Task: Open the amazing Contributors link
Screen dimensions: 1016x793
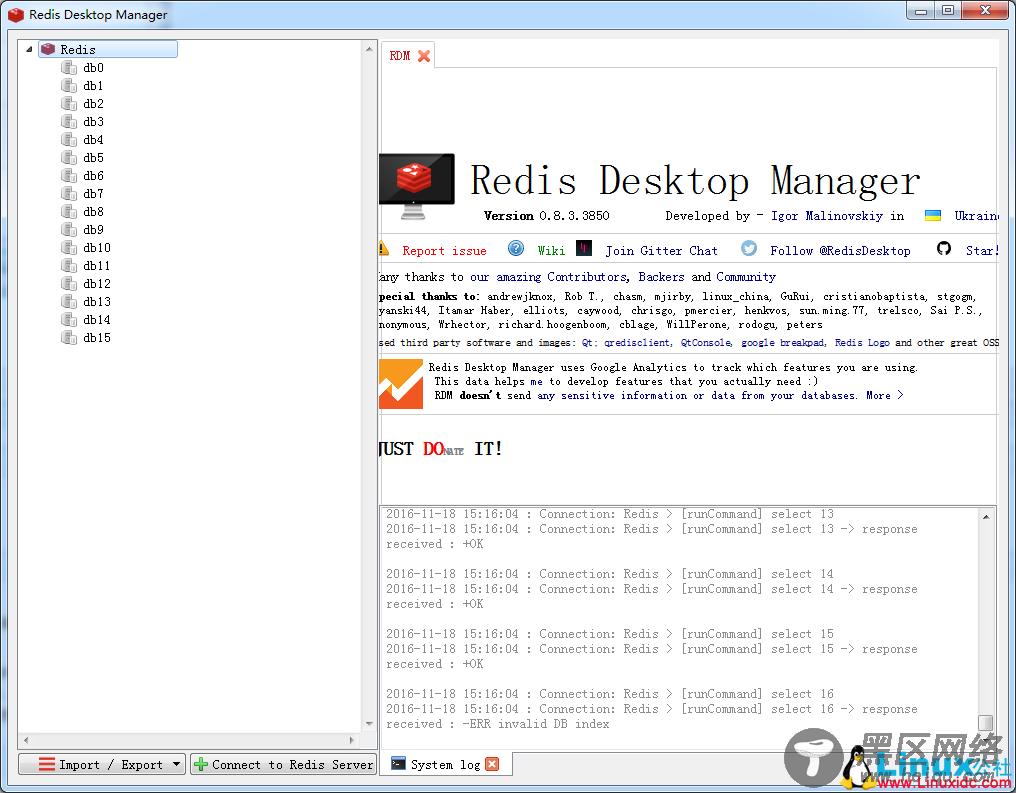Action: click(549, 277)
